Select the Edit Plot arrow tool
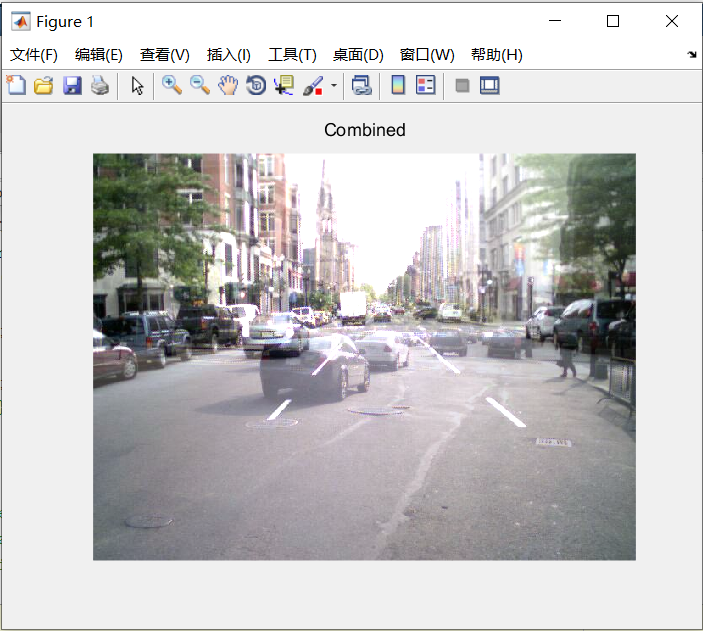The image size is (703, 631). pyautogui.click(x=137, y=85)
